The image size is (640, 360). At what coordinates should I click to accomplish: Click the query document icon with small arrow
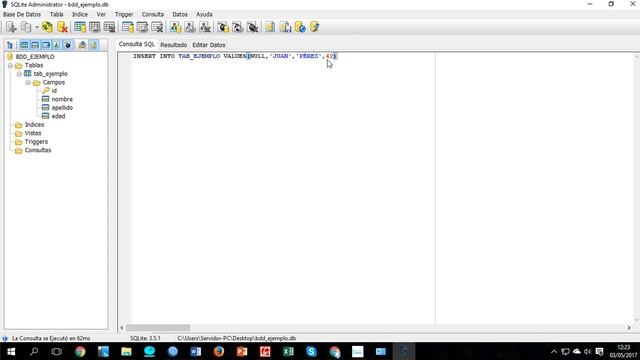(x=285, y=27)
